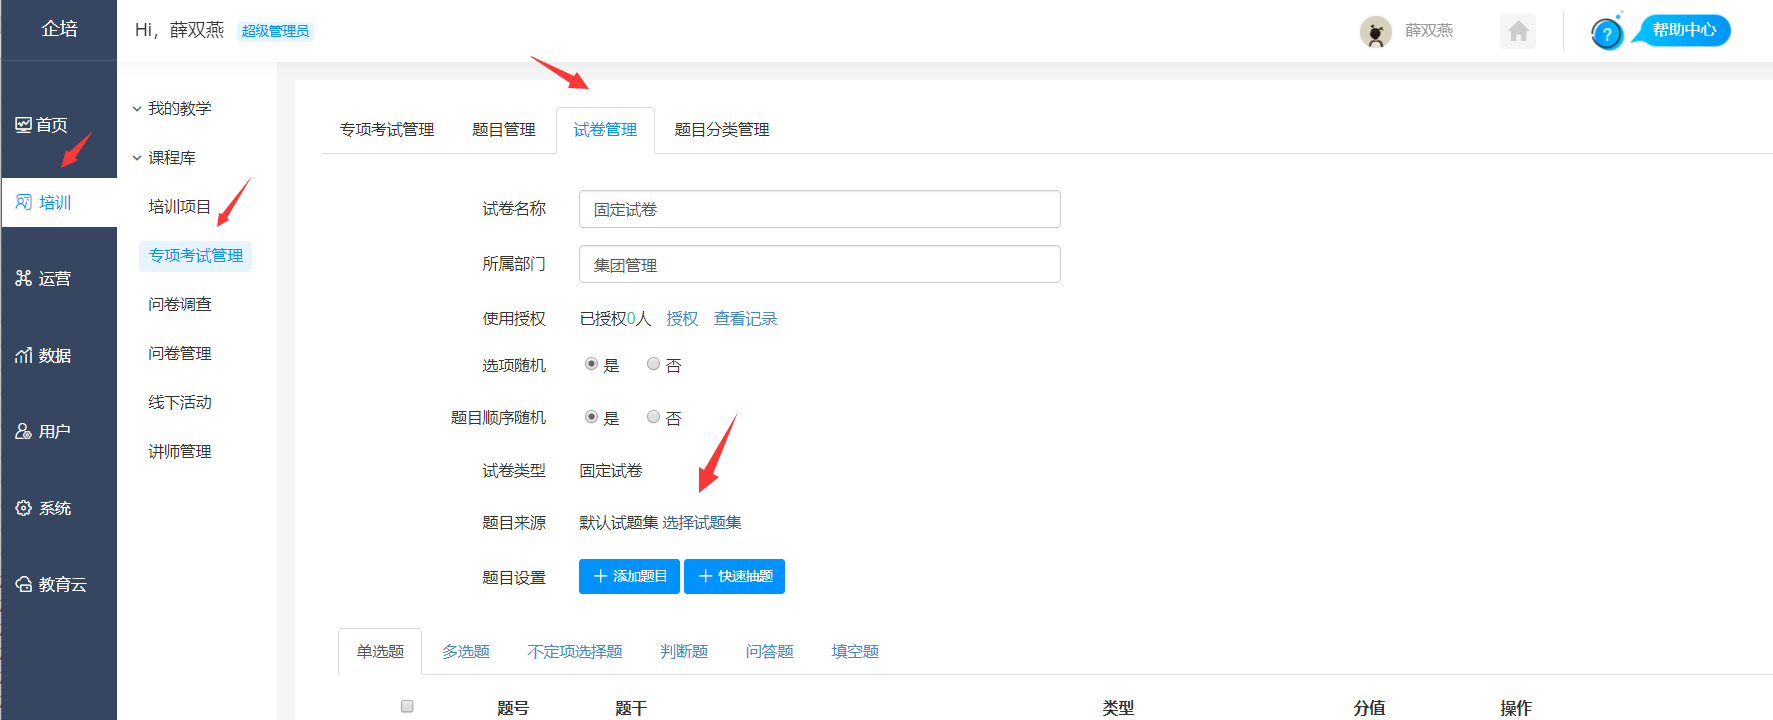This screenshot has width=1773, height=720.
Task: Select 是 for 题目顺序随机
Action: pos(591,417)
